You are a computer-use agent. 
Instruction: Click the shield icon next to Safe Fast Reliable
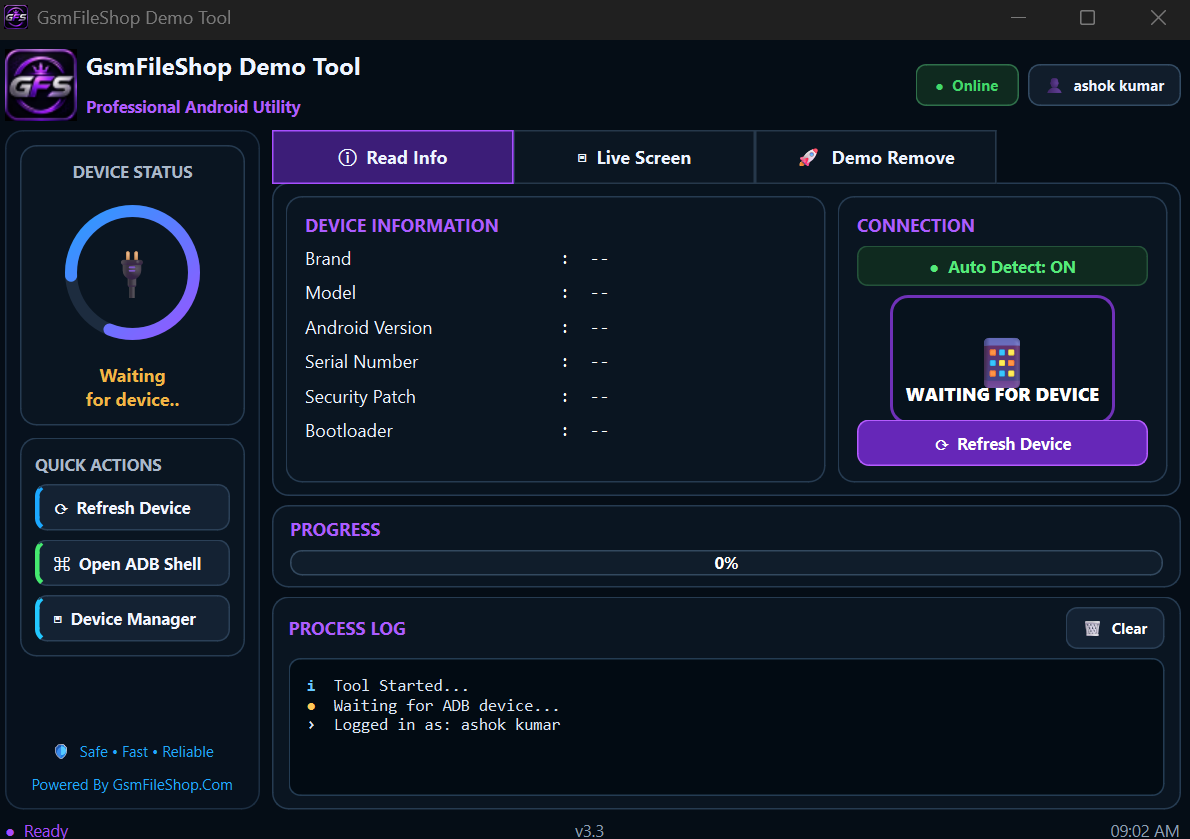61,751
